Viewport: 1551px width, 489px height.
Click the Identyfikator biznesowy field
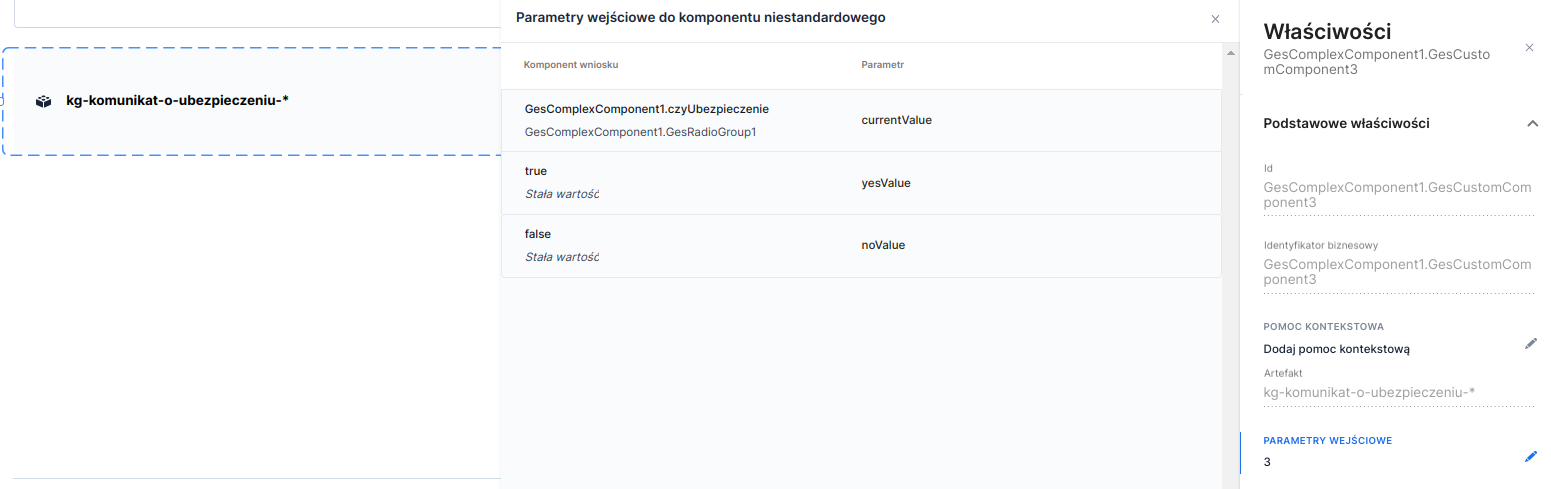click(x=1397, y=271)
